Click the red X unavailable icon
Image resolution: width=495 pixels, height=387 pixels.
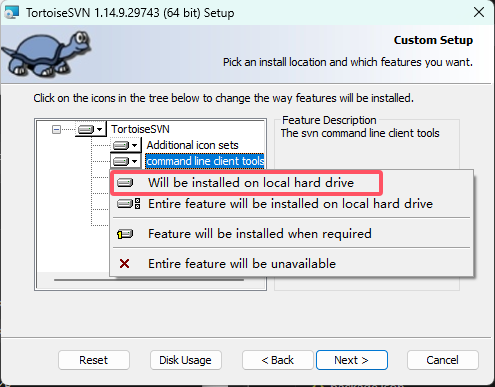click(124, 264)
